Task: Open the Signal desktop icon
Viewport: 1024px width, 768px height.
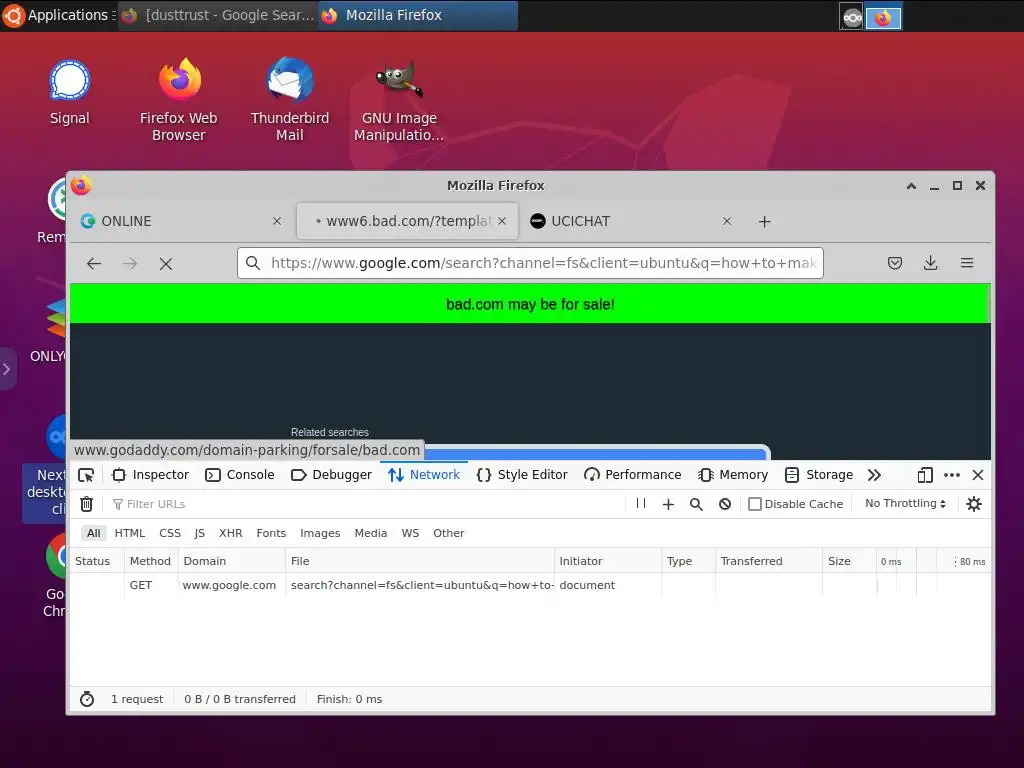Action: click(x=69, y=92)
